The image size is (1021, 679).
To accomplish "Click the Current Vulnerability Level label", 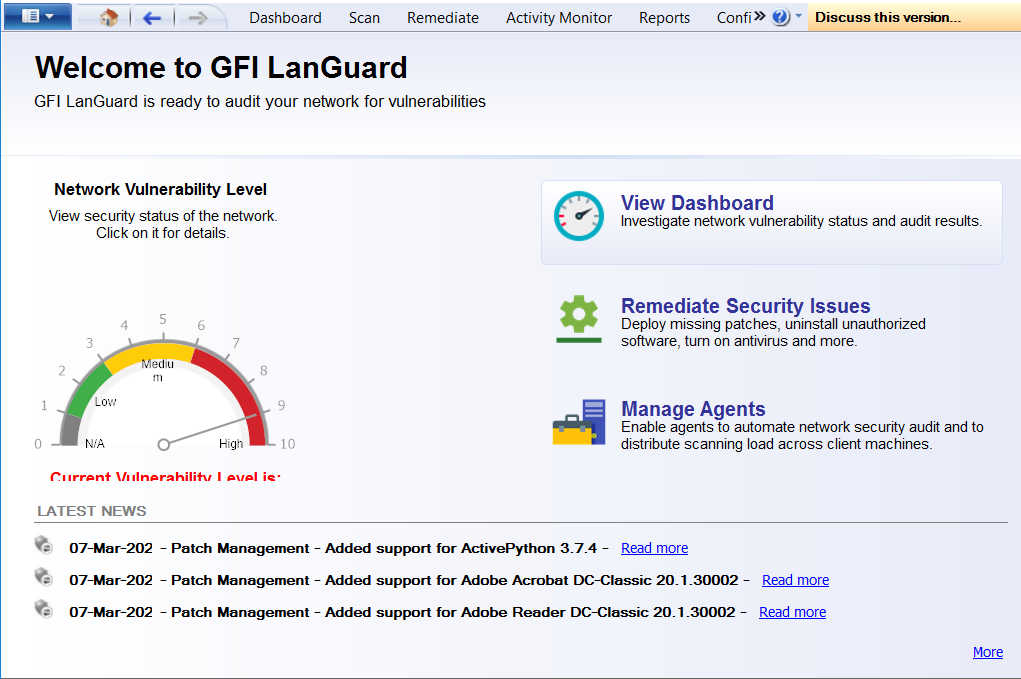I will tap(165, 476).
